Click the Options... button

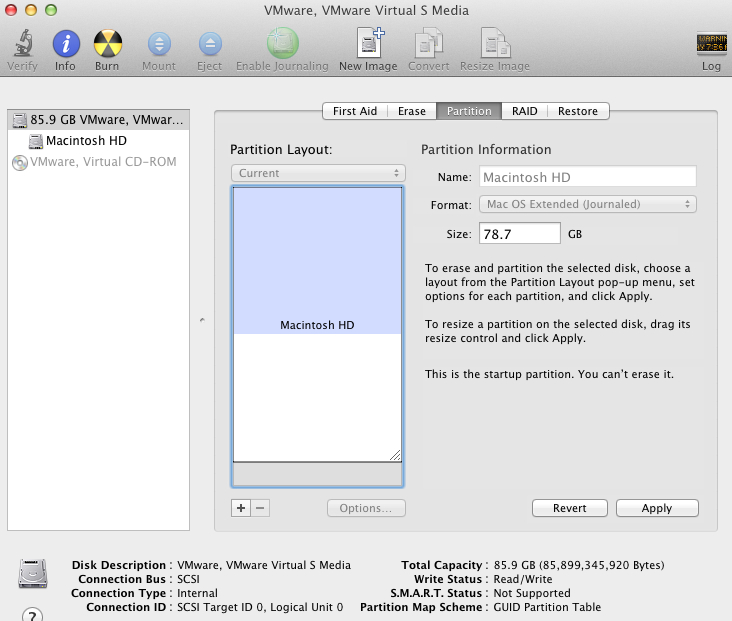366,508
